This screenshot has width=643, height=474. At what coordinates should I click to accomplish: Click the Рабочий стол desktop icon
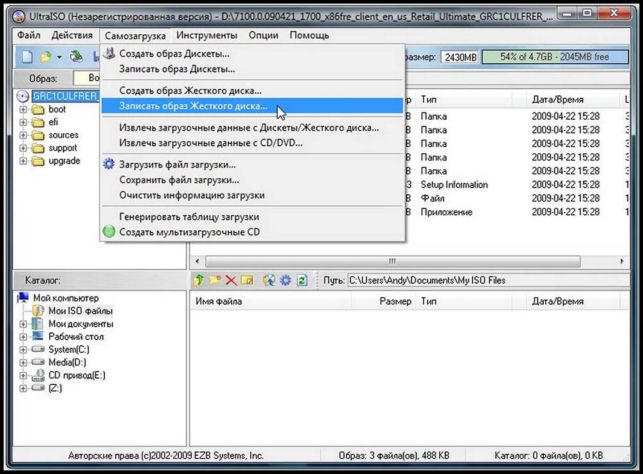38,336
